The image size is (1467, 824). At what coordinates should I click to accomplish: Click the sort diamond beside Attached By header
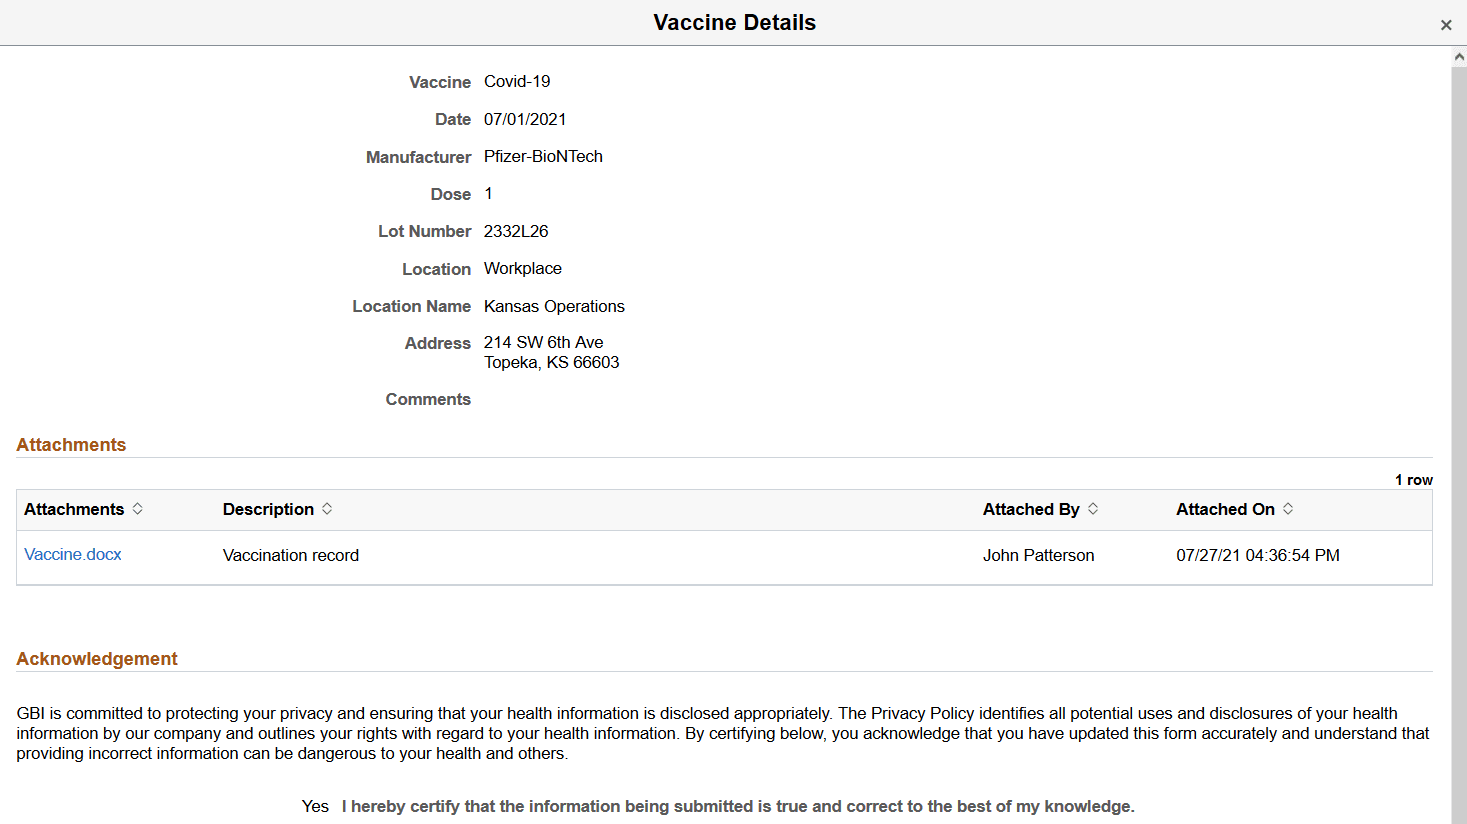coord(1095,509)
